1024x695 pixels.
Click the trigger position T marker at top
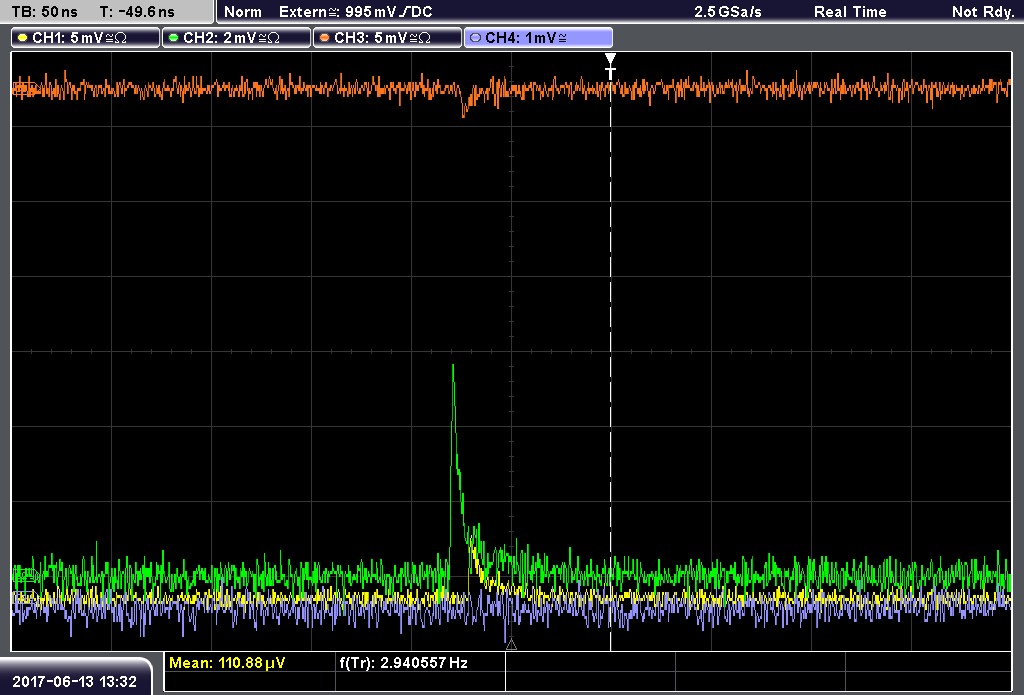[x=610, y=67]
